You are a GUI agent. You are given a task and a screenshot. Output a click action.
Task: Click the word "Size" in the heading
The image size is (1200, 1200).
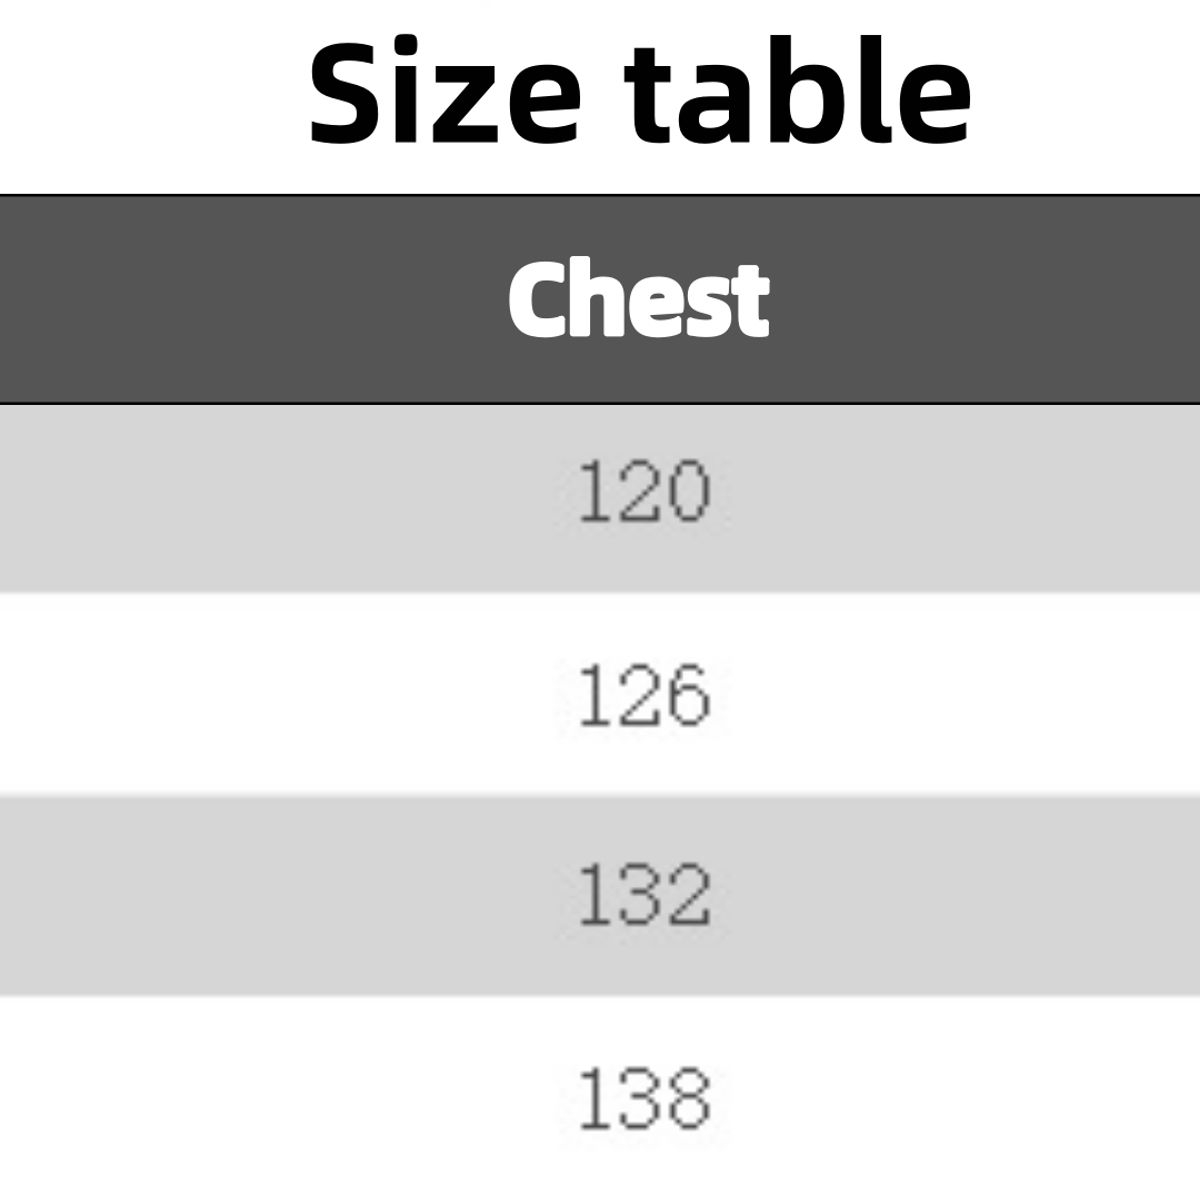click(x=445, y=92)
